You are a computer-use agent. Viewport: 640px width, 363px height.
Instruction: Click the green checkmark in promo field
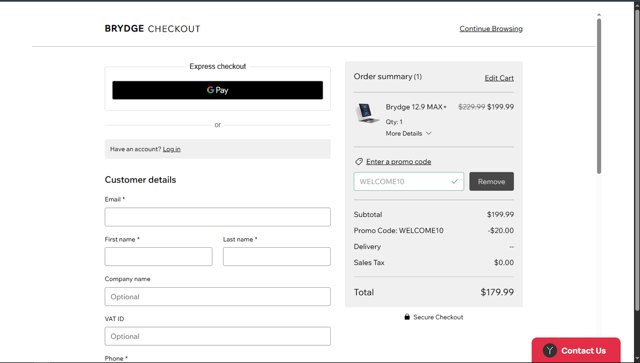tap(455, 182)
